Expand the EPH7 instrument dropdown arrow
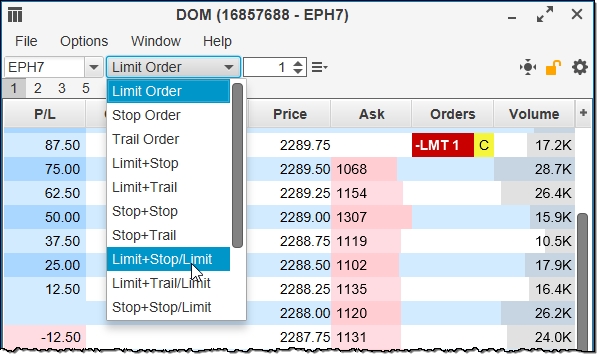600x360 pixels. pyautogui.click(x=94, y=67)
